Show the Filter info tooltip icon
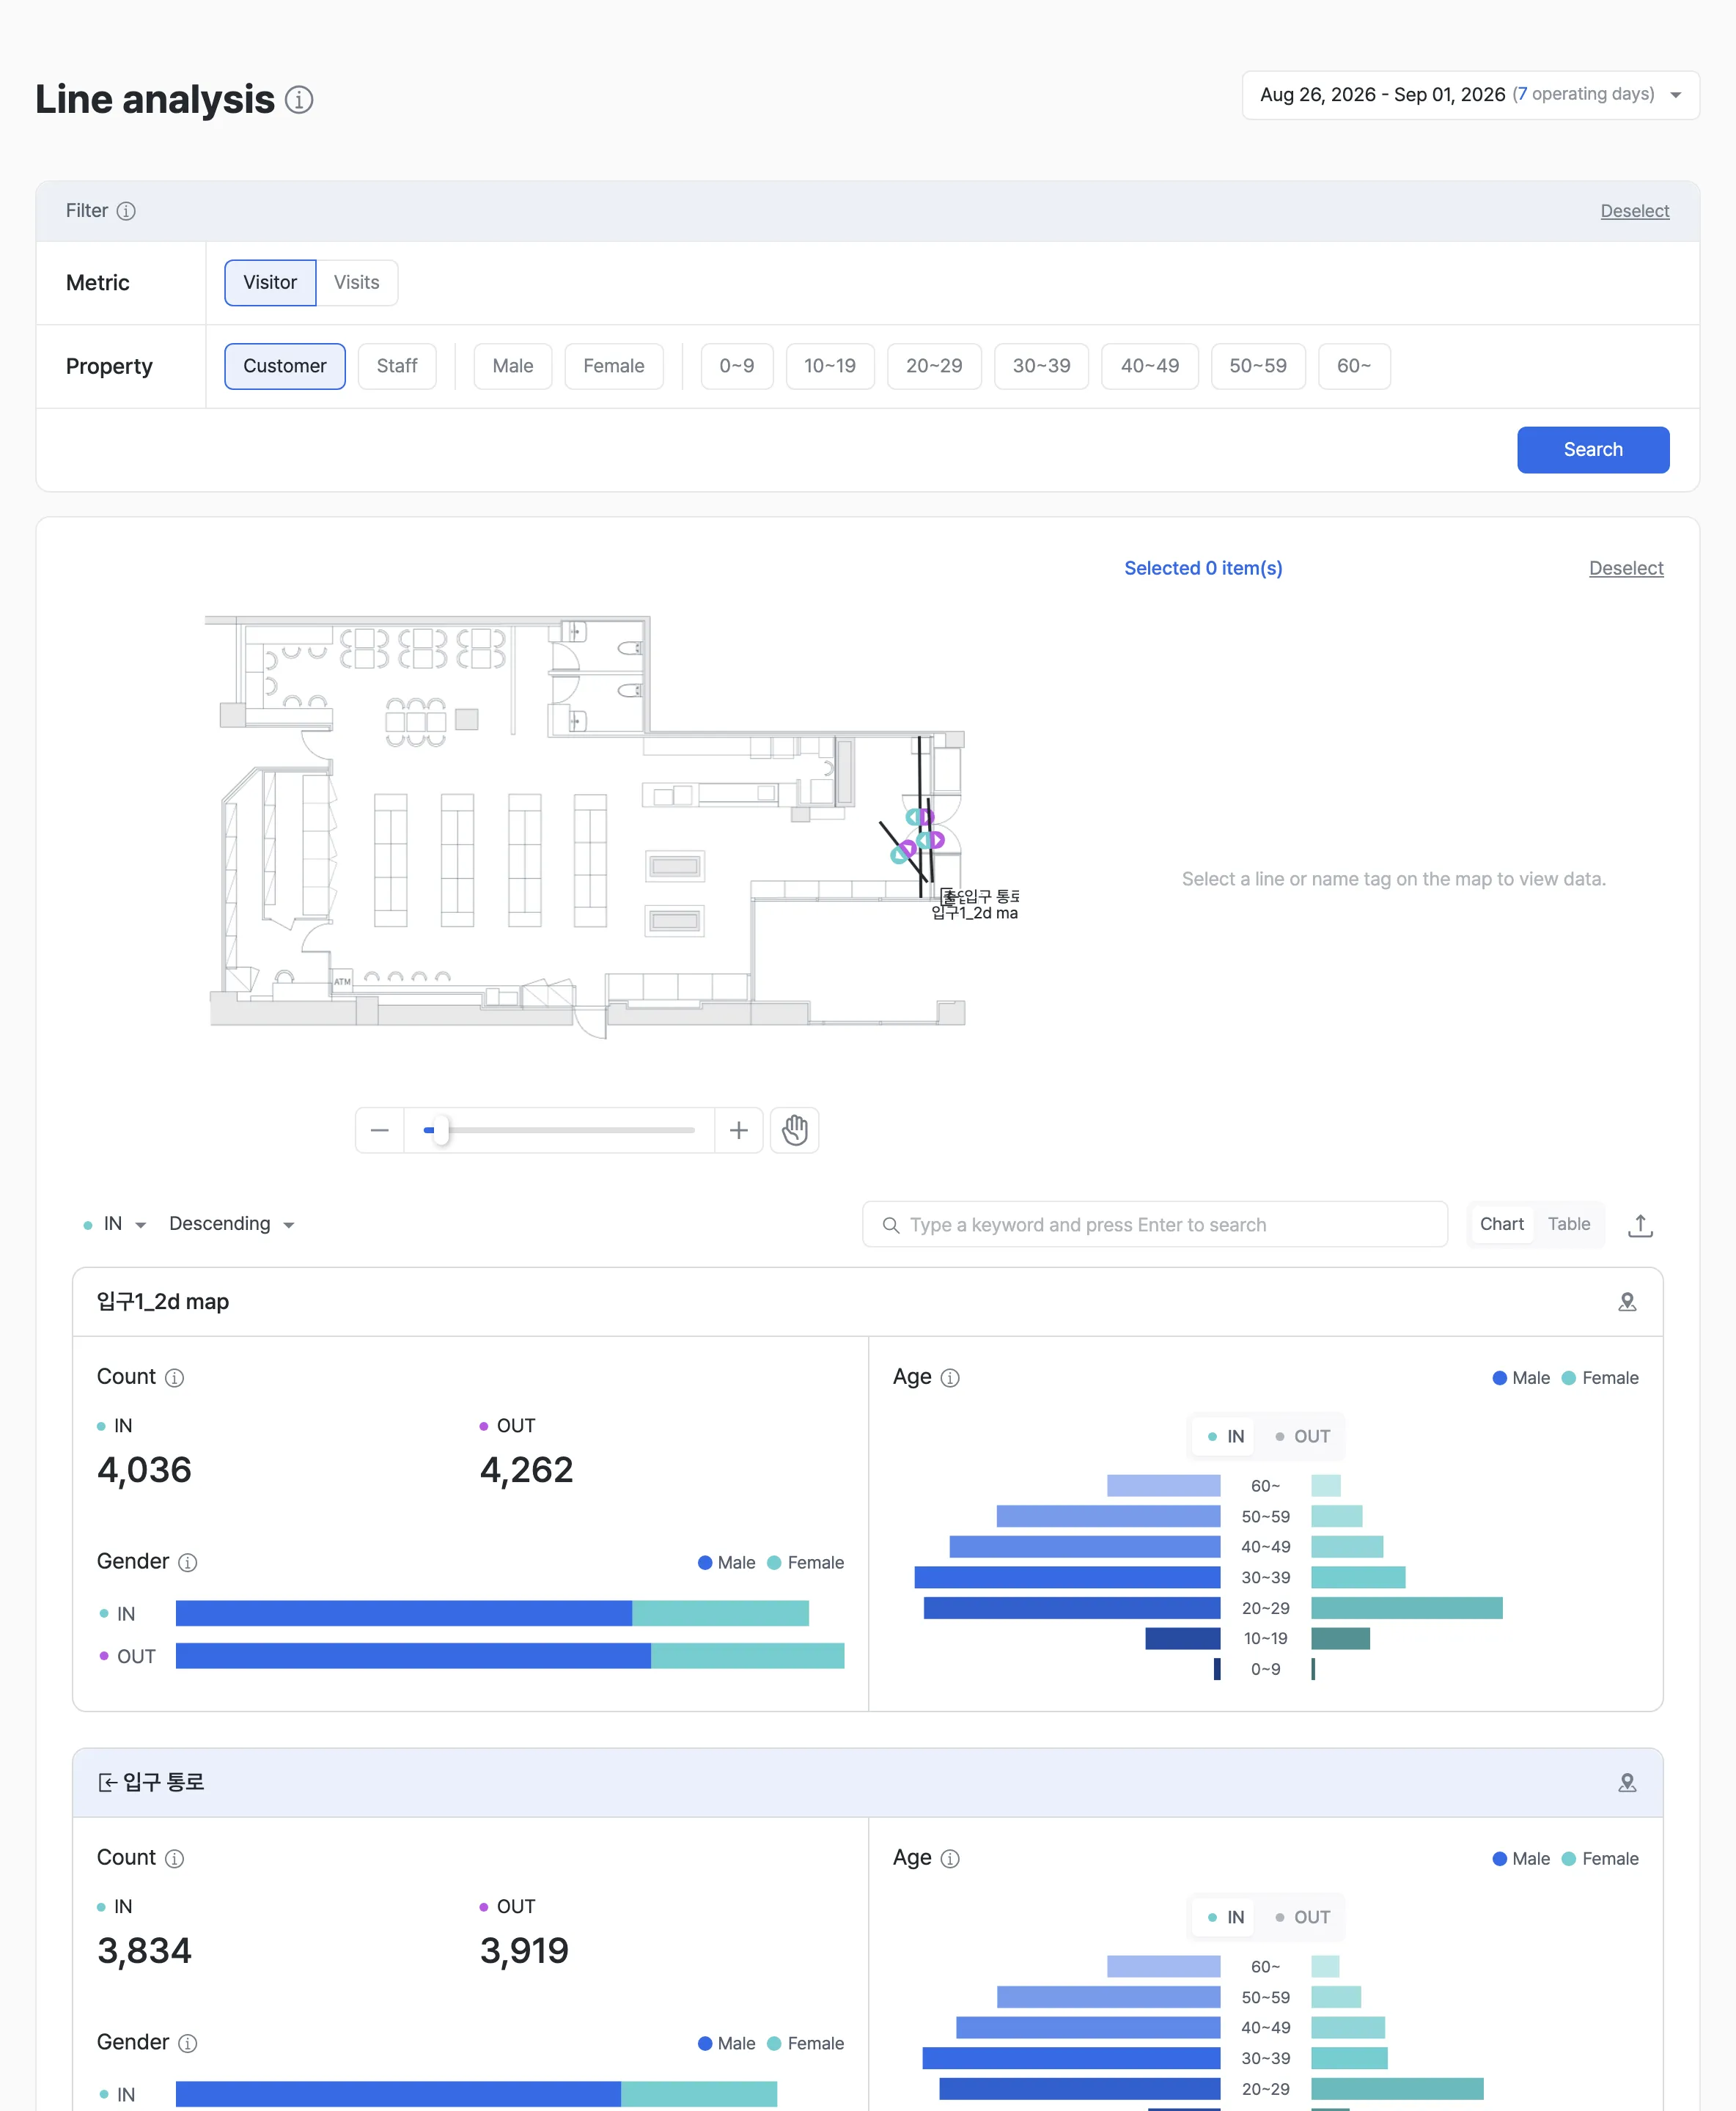This screenshot has width=1736, height=2111. coord(126,211)
